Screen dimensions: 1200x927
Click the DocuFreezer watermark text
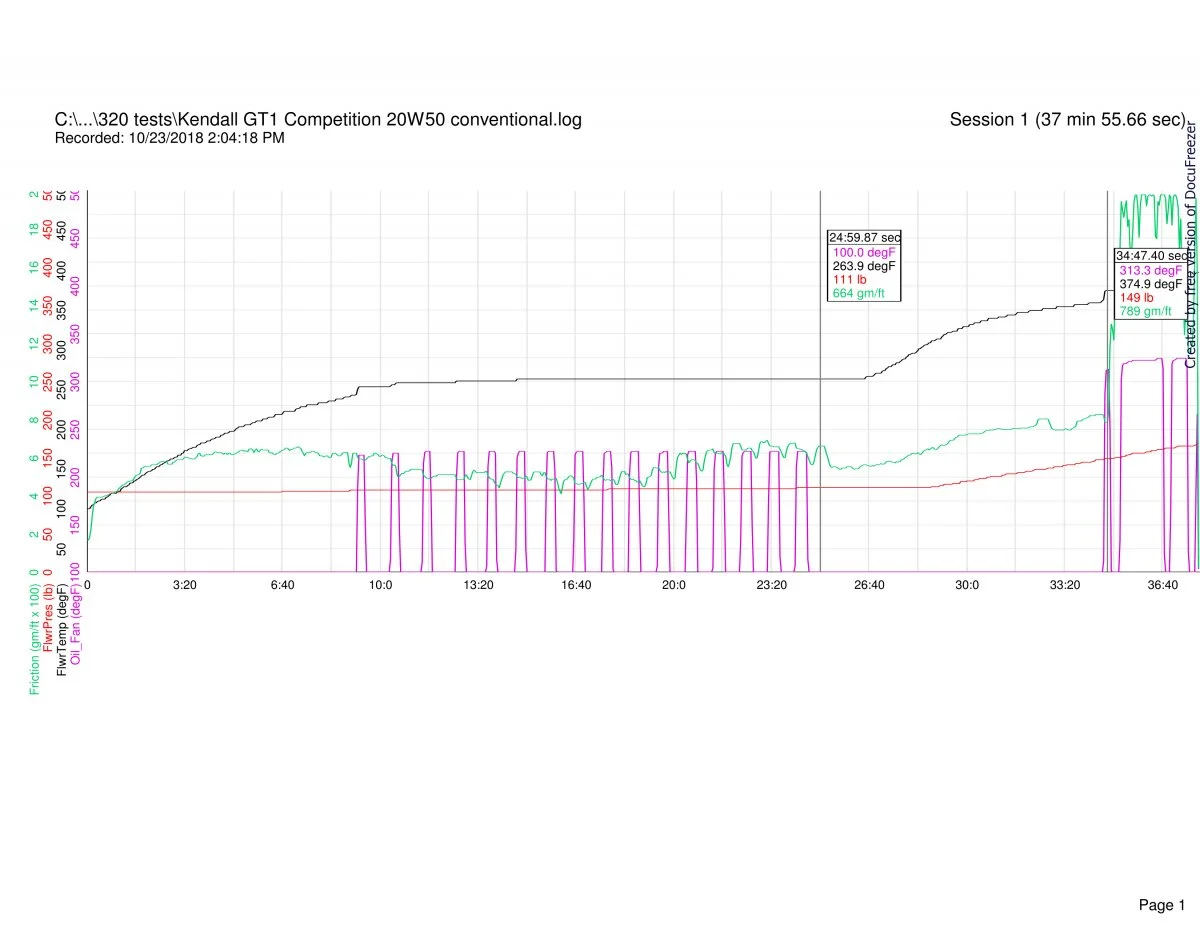pos(1191,245)
